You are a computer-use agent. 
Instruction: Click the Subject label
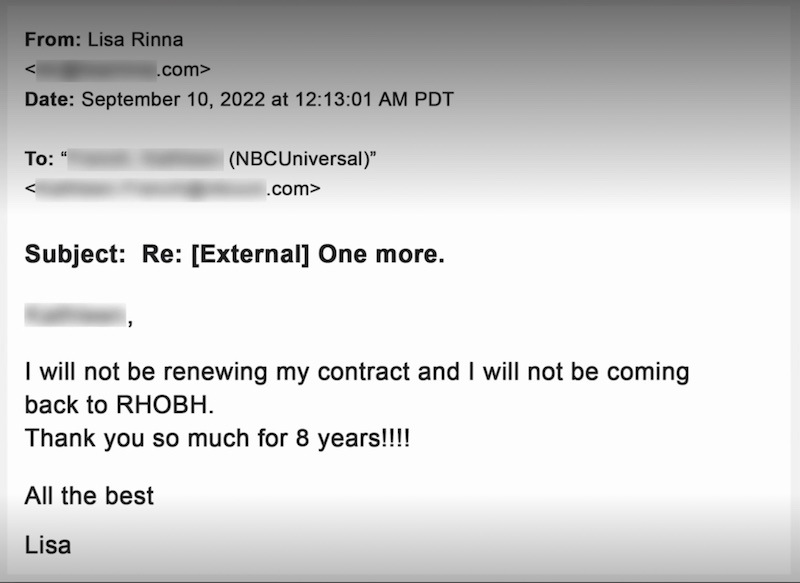click(75, 255)
